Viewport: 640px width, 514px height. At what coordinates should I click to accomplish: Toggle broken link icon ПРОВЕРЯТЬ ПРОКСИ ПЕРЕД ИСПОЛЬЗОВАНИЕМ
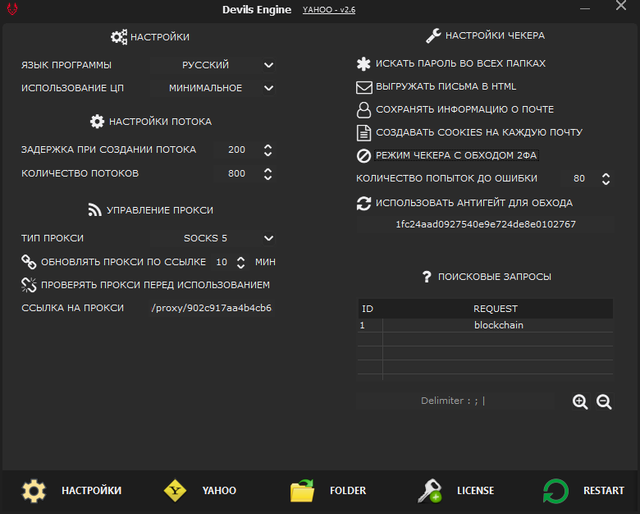29,285
